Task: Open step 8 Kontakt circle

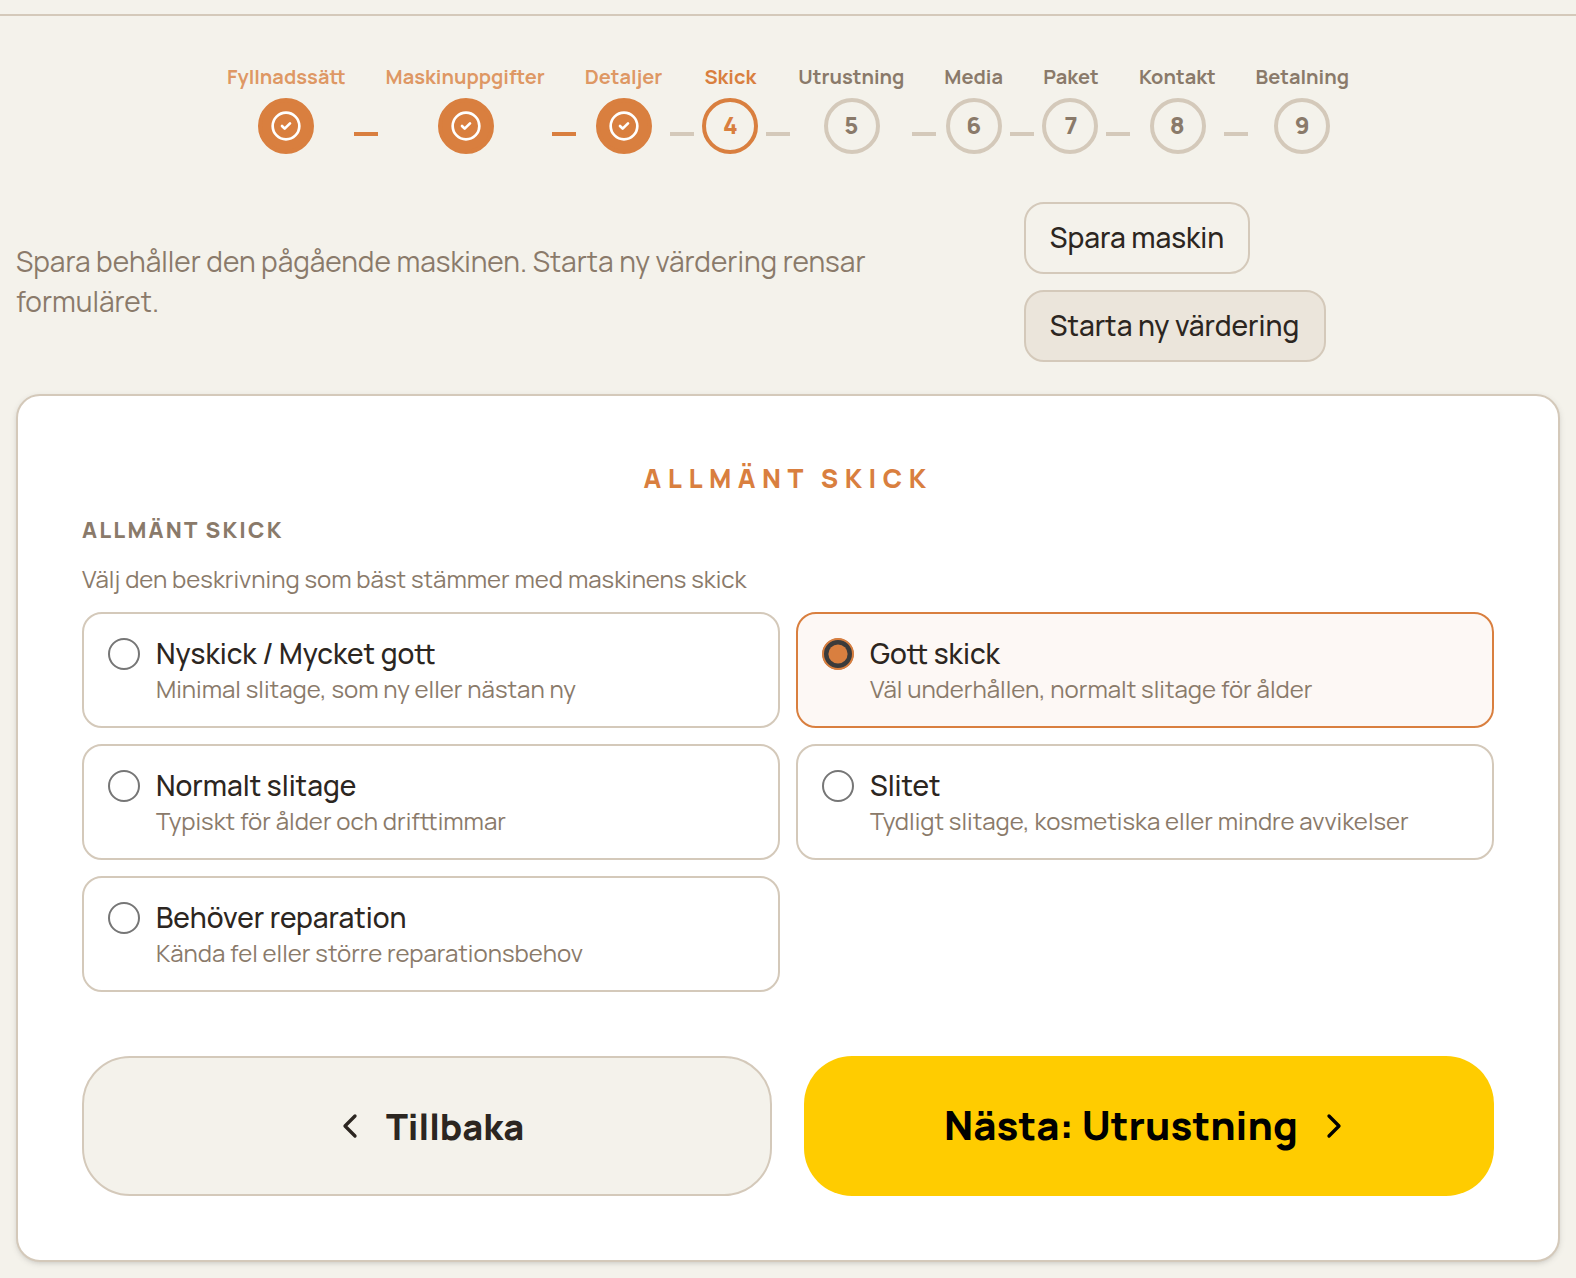Action: (1178, 126)
